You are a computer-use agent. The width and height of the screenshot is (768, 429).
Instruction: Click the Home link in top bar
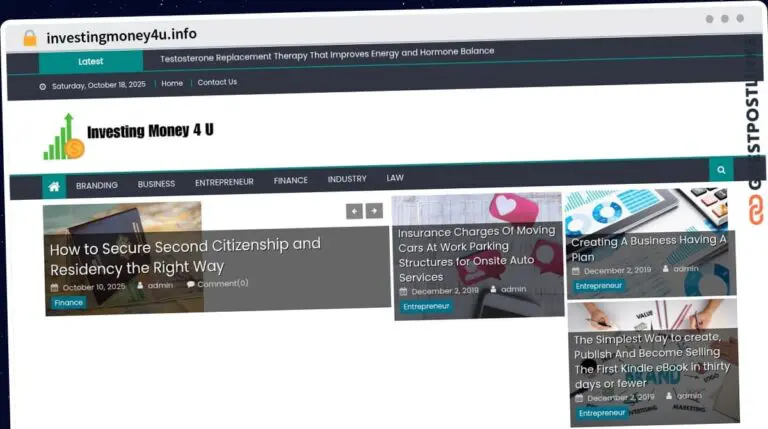(172, 84)
